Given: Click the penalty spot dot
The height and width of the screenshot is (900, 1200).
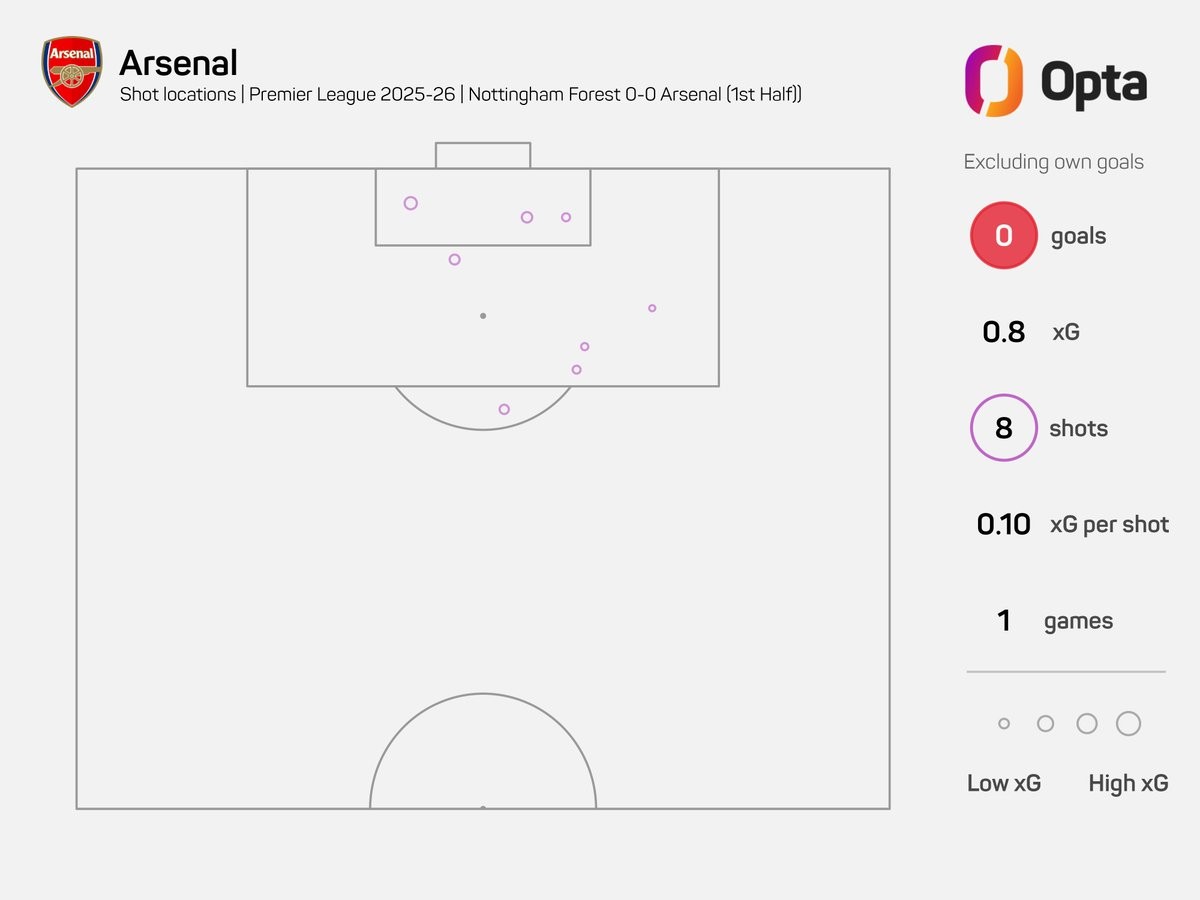Looking at the screenshot, I should pyautogui.click(x=483, y=316).
